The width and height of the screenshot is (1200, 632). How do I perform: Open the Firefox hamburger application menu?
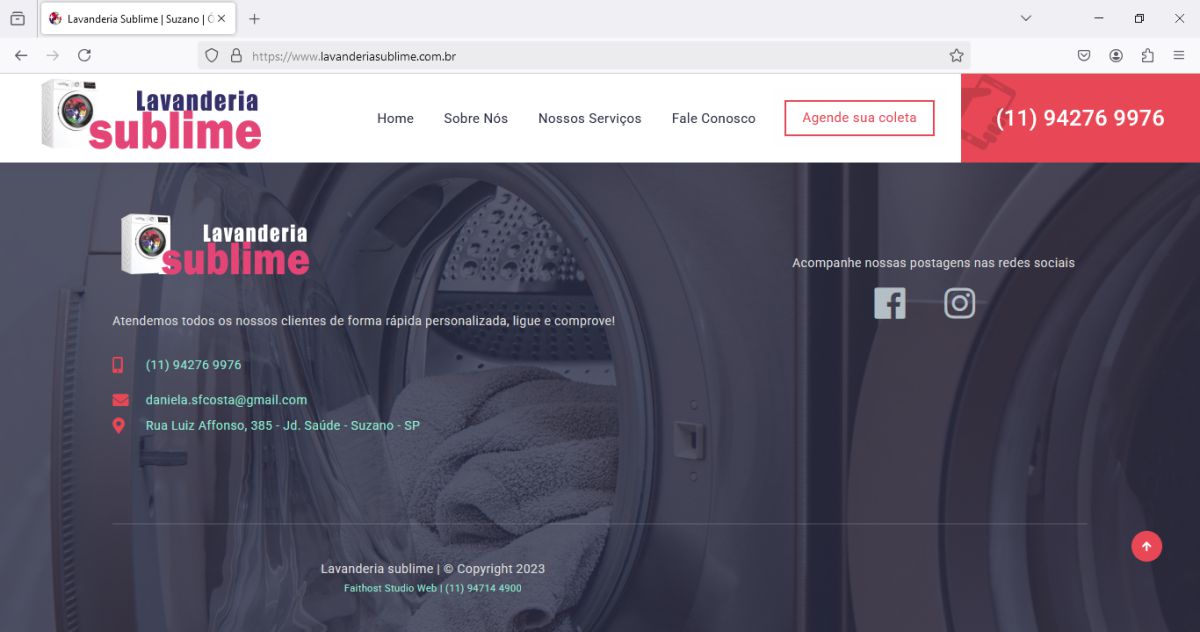click(x=1179, y=56)
